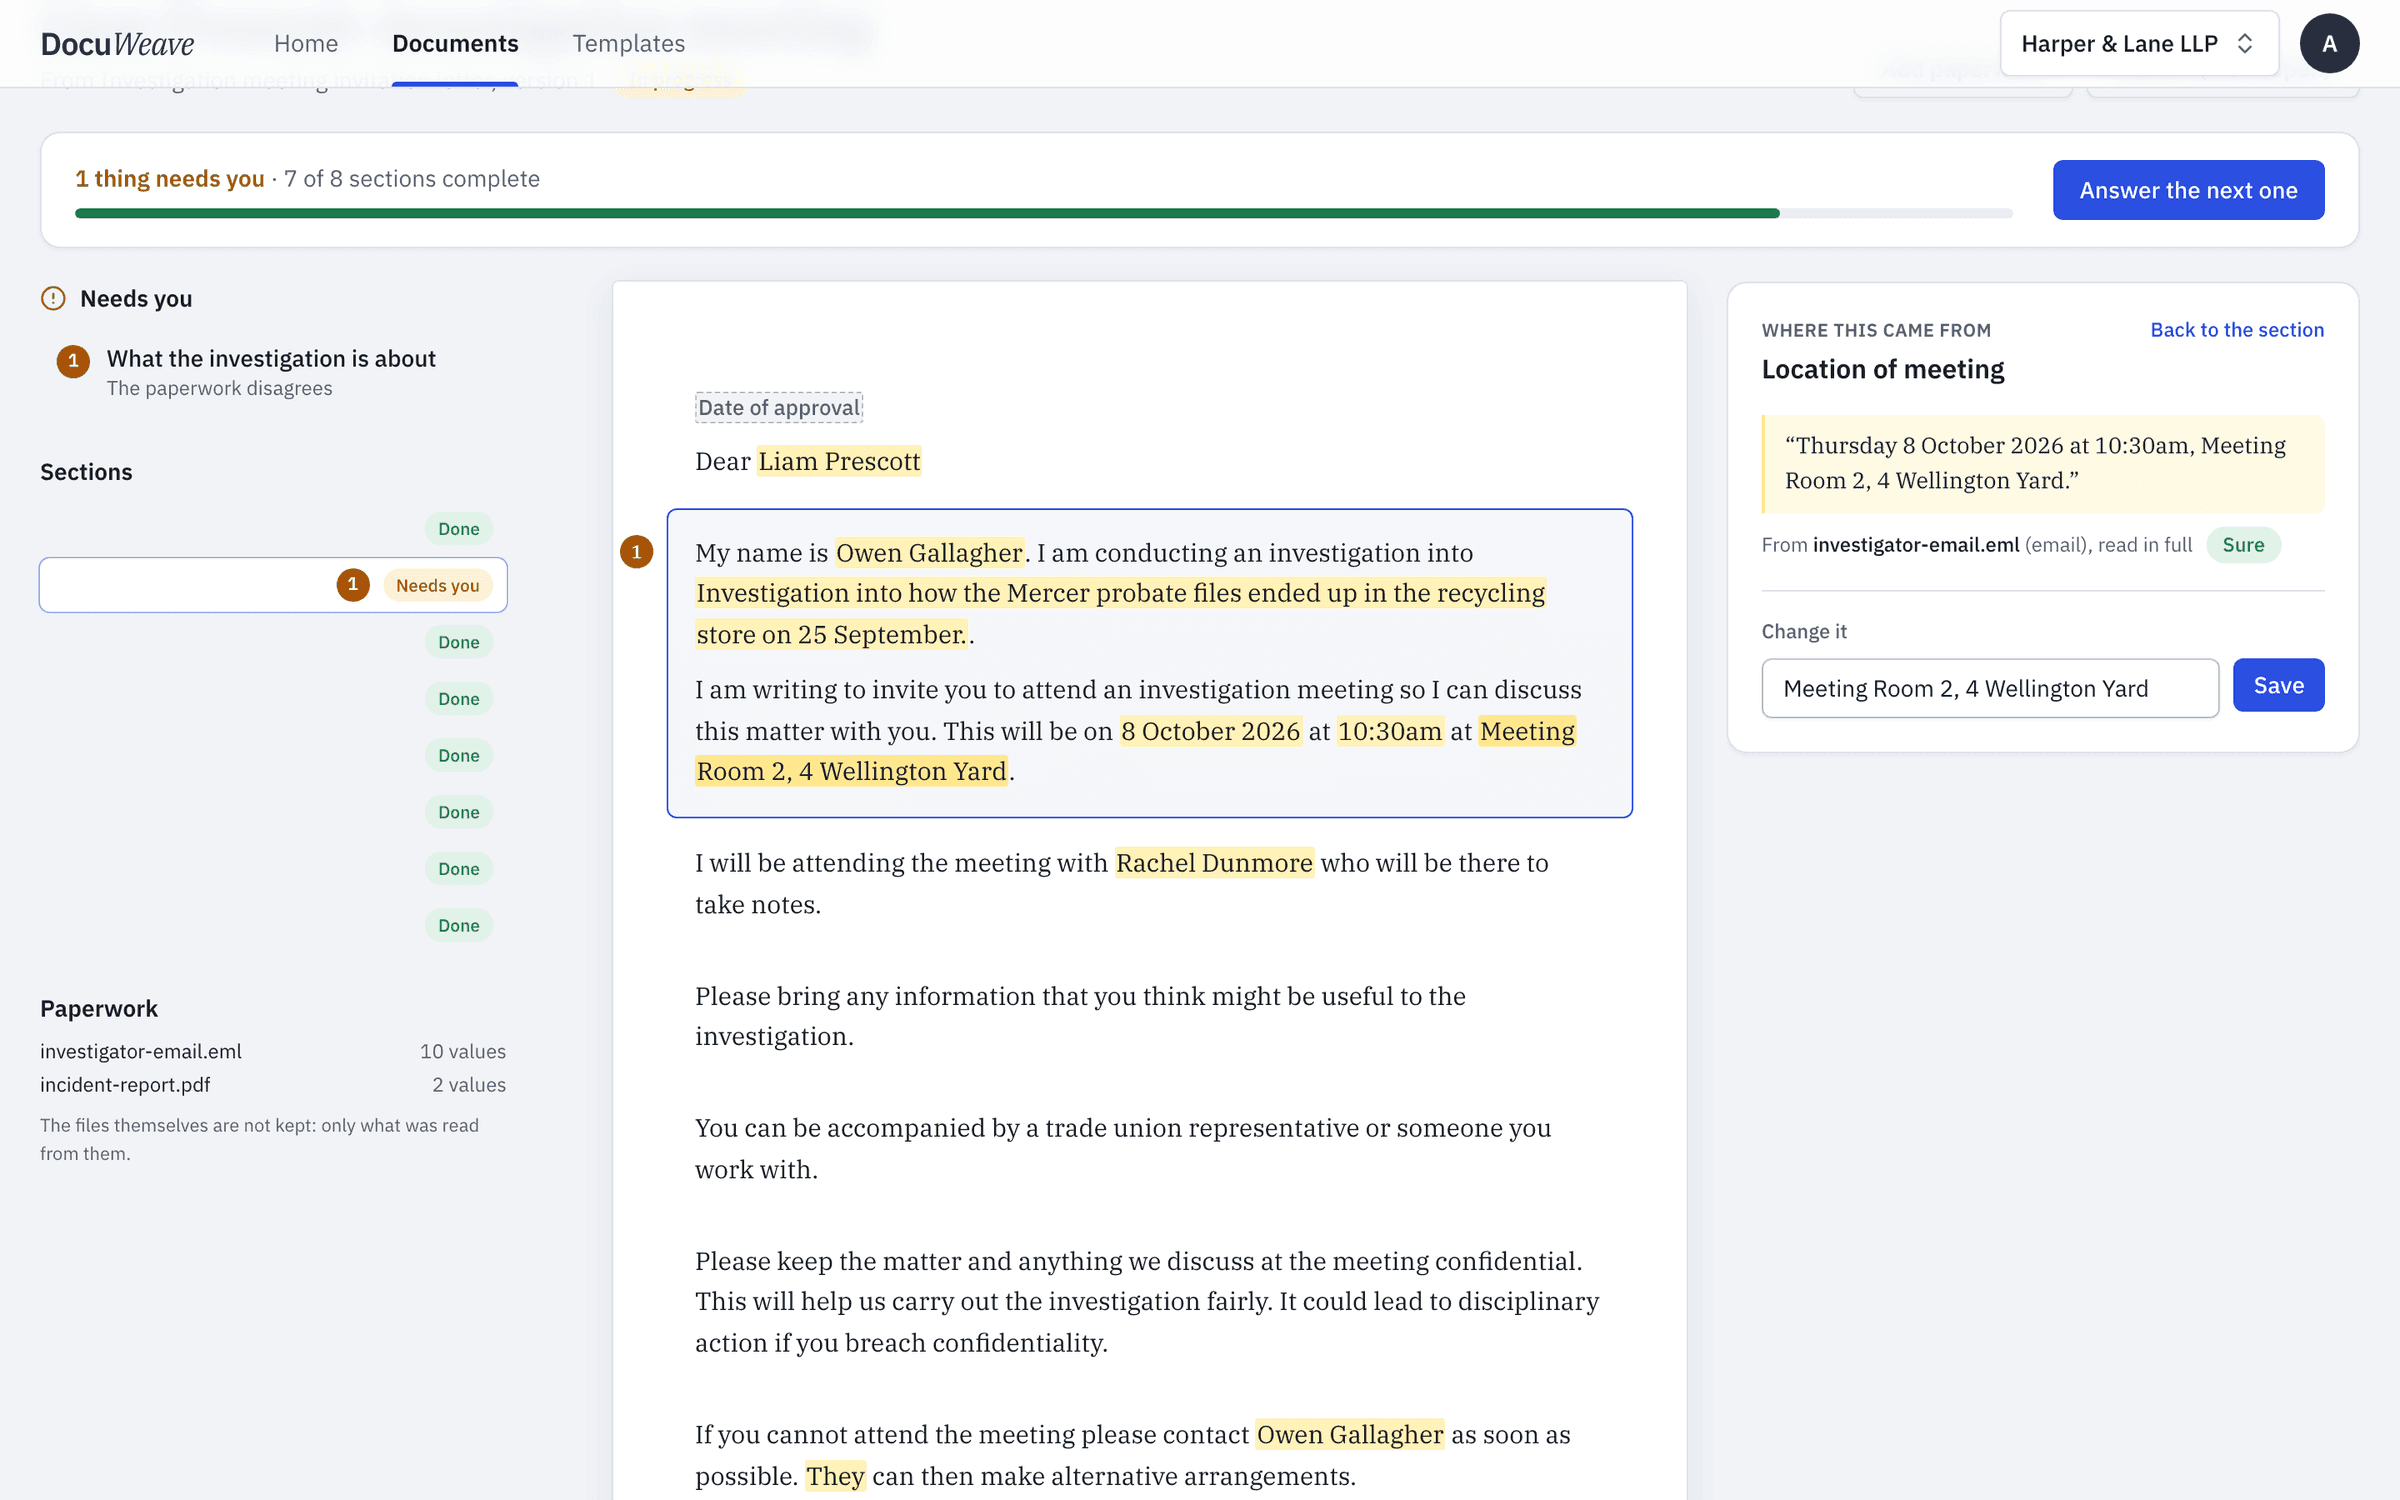Click the numbered badge beside What the investigation is about
Image resolution: width=2400 pixels, height=1500 pixels.
tap(73, 361)
